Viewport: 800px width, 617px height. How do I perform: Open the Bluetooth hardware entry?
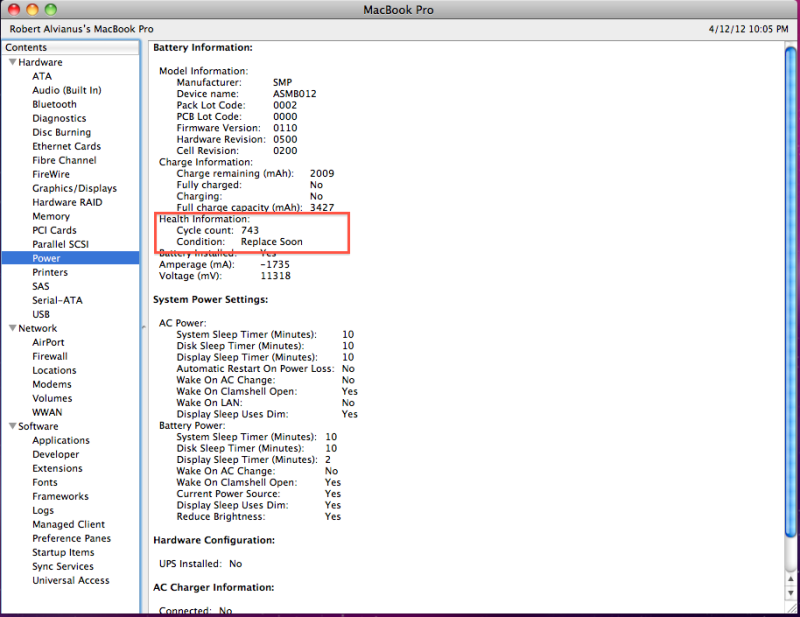pos(54,104)
